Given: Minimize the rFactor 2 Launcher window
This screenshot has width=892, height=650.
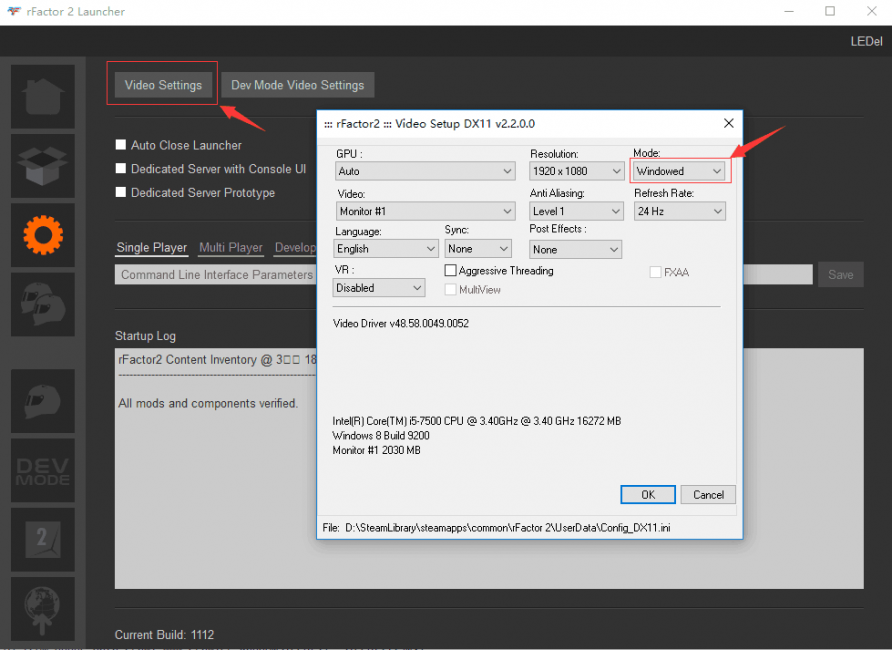Looking at the screenshot, I should coord(789,11).
